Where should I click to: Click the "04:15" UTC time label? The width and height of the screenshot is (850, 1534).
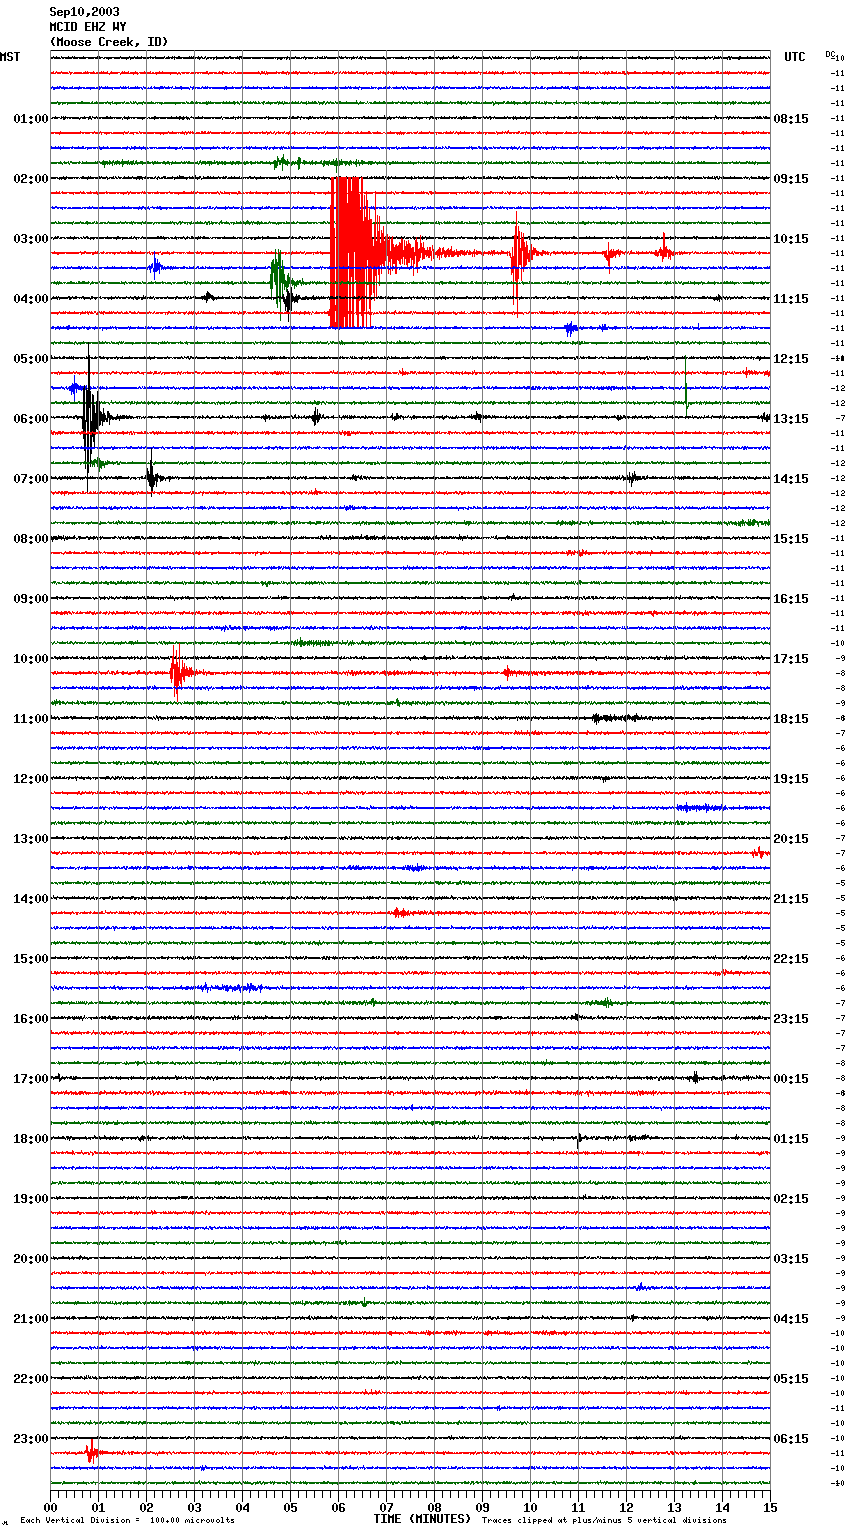tap(791, 1319)
